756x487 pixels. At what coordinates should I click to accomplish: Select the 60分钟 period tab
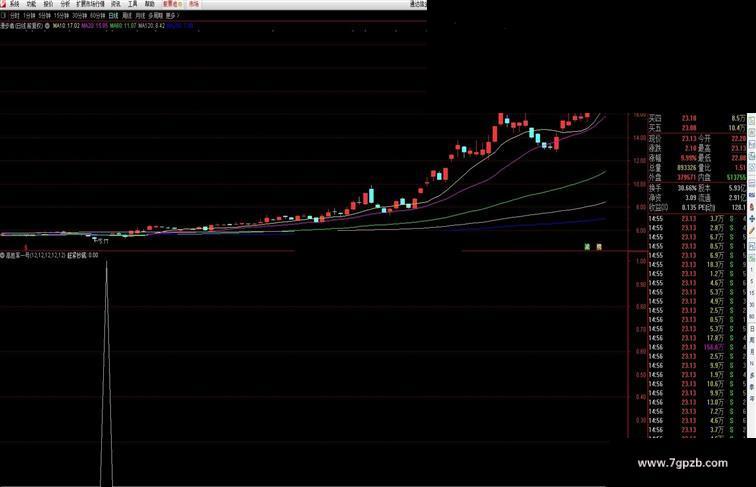(97, 16)
